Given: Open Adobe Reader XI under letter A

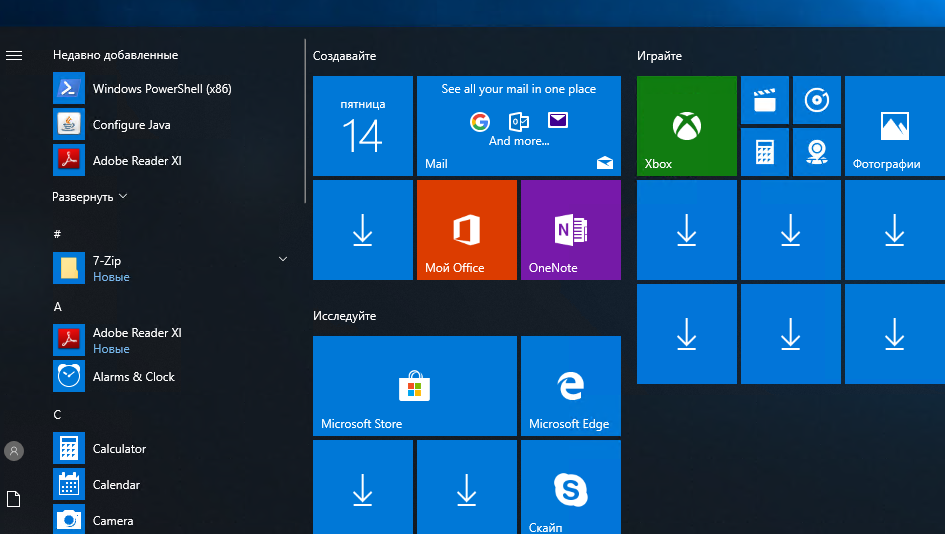Looking at the screenshot, I should pos(172,340).
